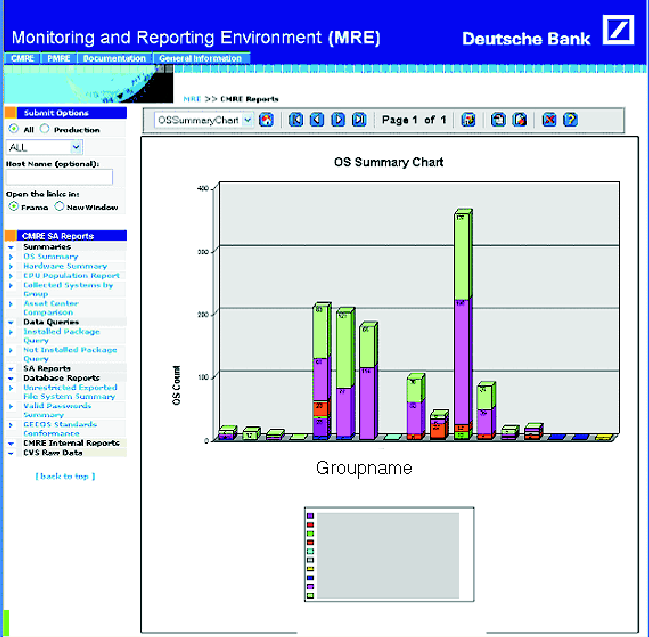Switch to the PMRE tab
Image resolution: width=649 pixels, height=637 pixels.
(59, 59)
